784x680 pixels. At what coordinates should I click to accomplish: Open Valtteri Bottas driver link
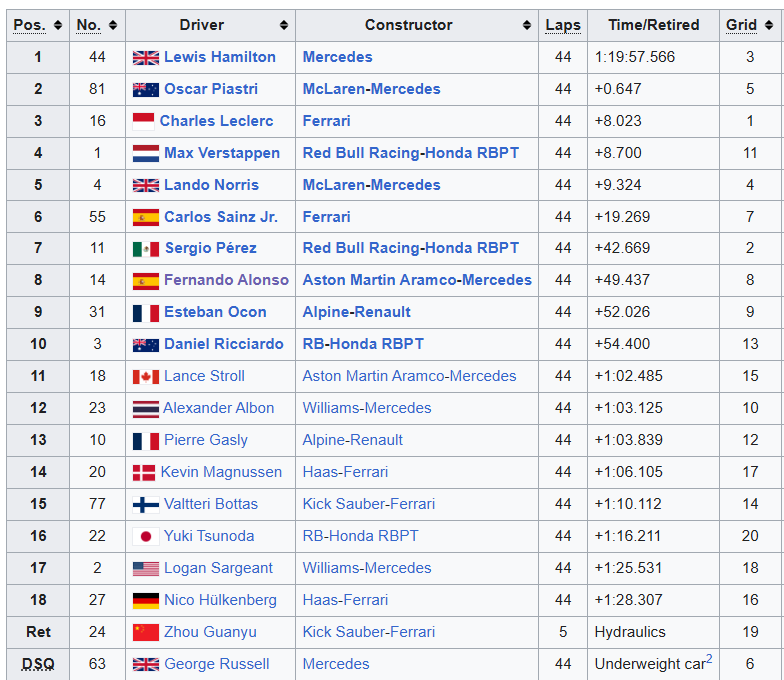pos(210,504)
